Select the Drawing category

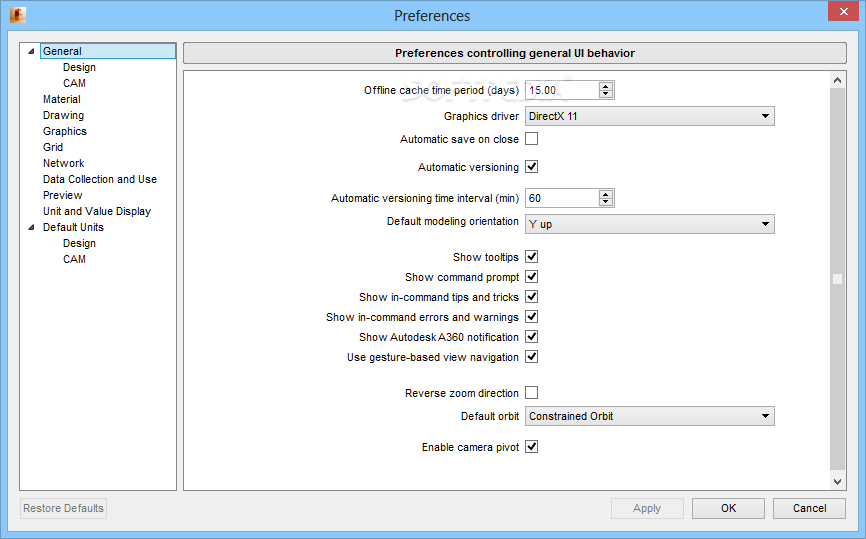64,115
